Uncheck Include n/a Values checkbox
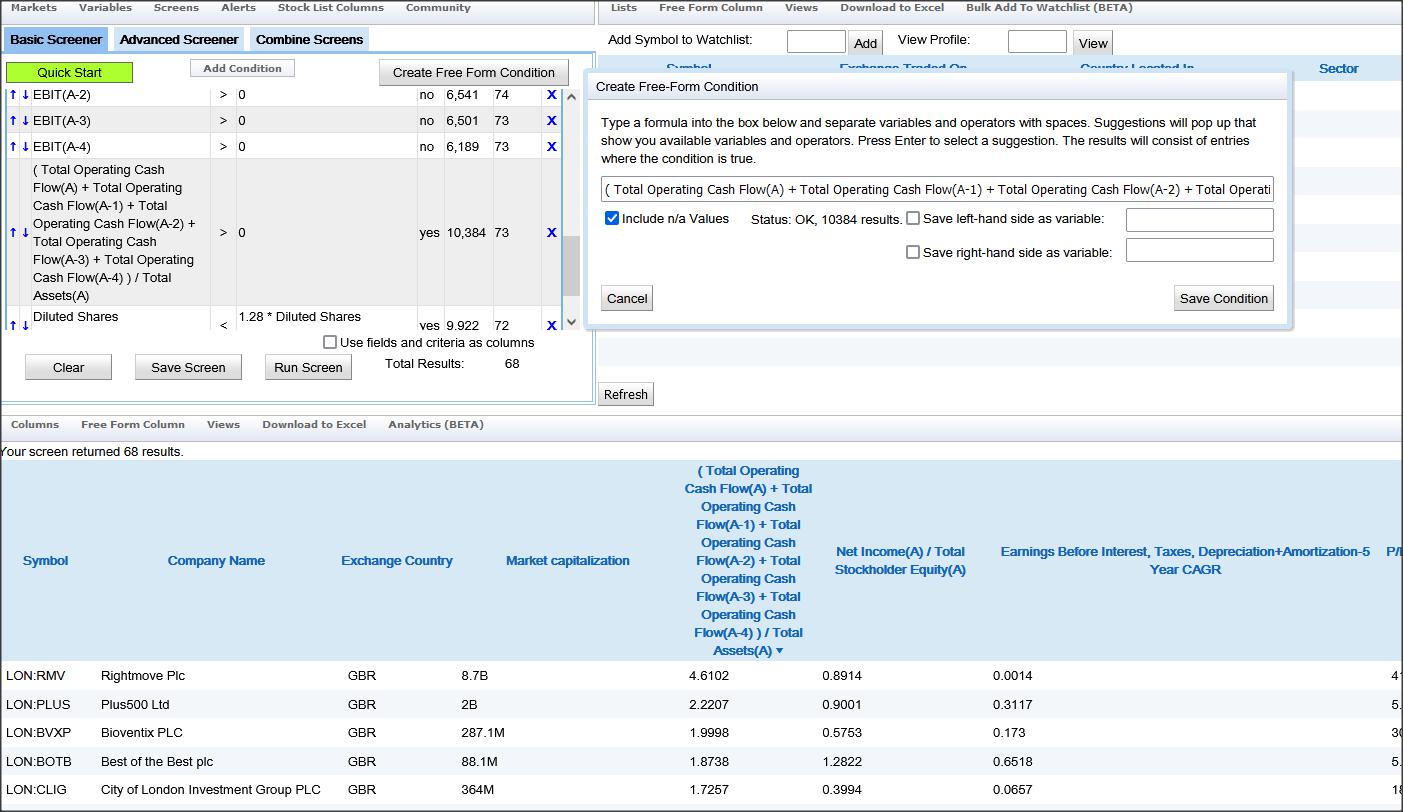 612,219
